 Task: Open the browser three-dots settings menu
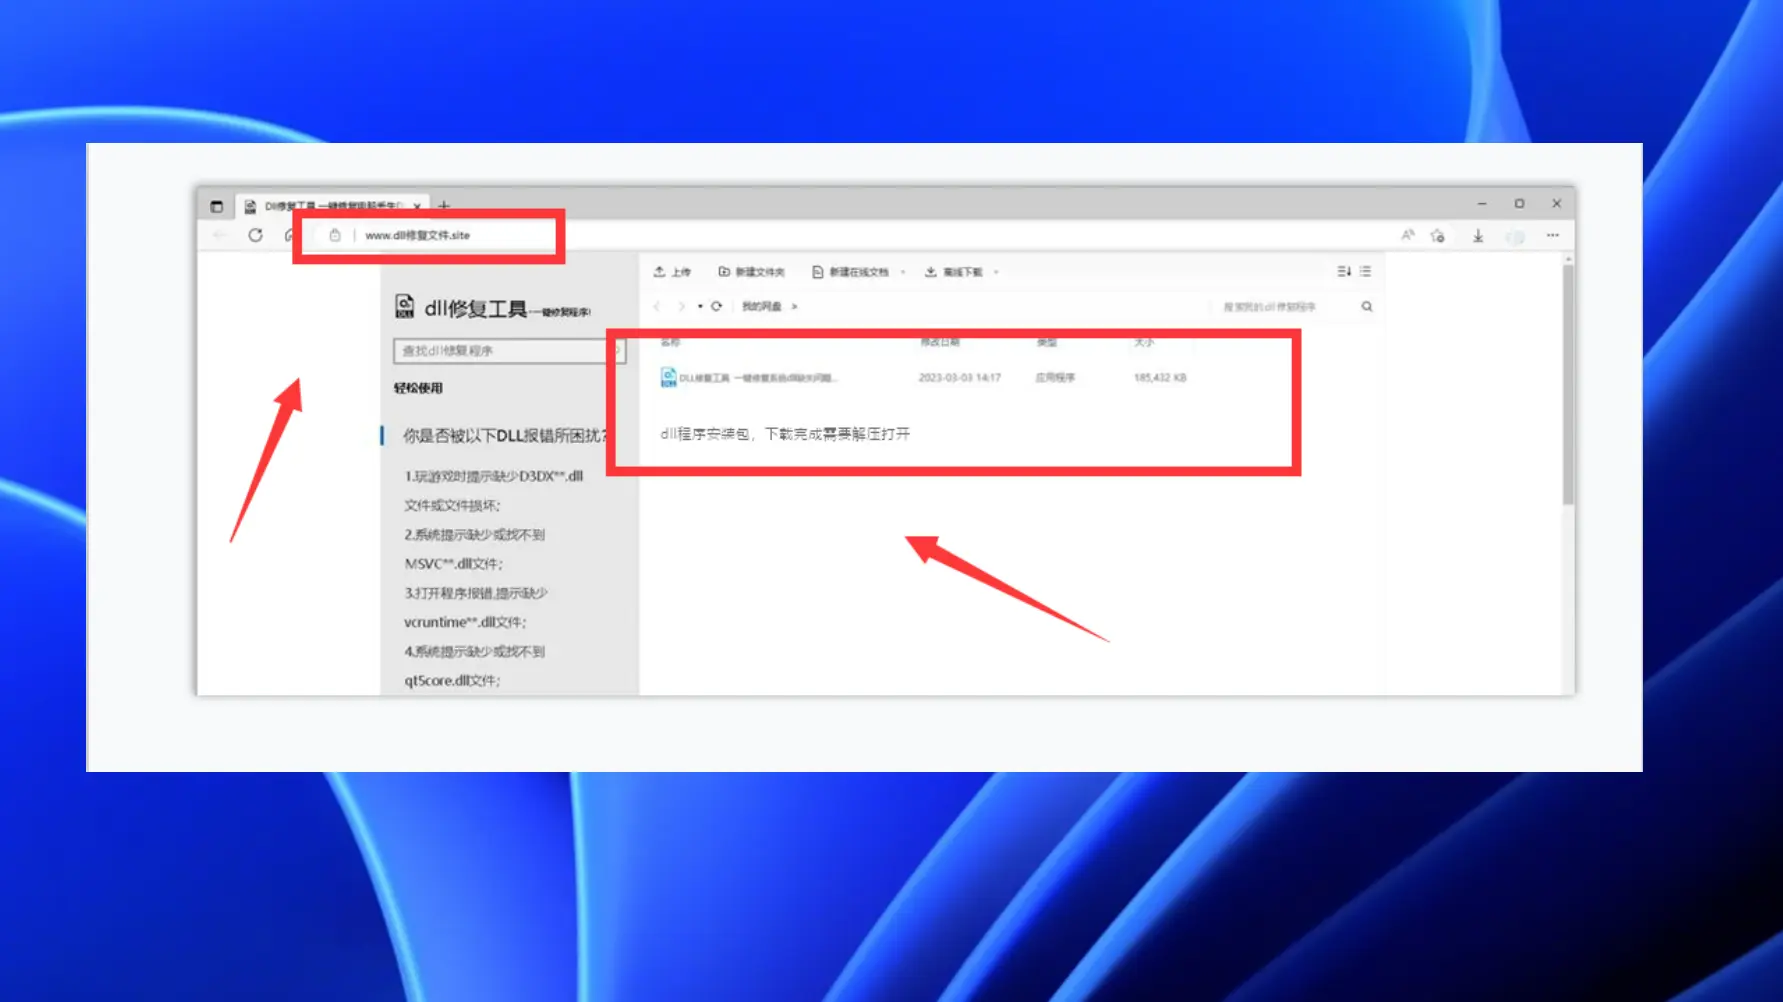tap(1553, 236)
